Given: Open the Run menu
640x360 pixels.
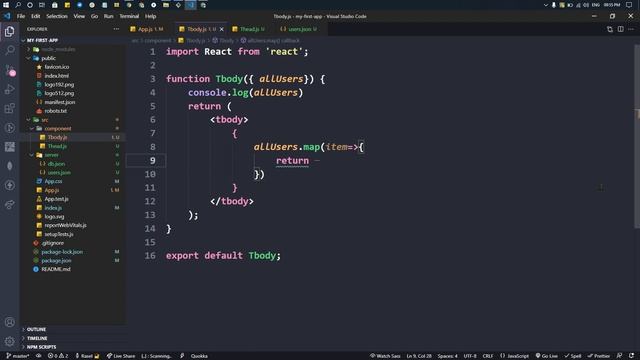Looking at the screenshot, I should [108, 16].
